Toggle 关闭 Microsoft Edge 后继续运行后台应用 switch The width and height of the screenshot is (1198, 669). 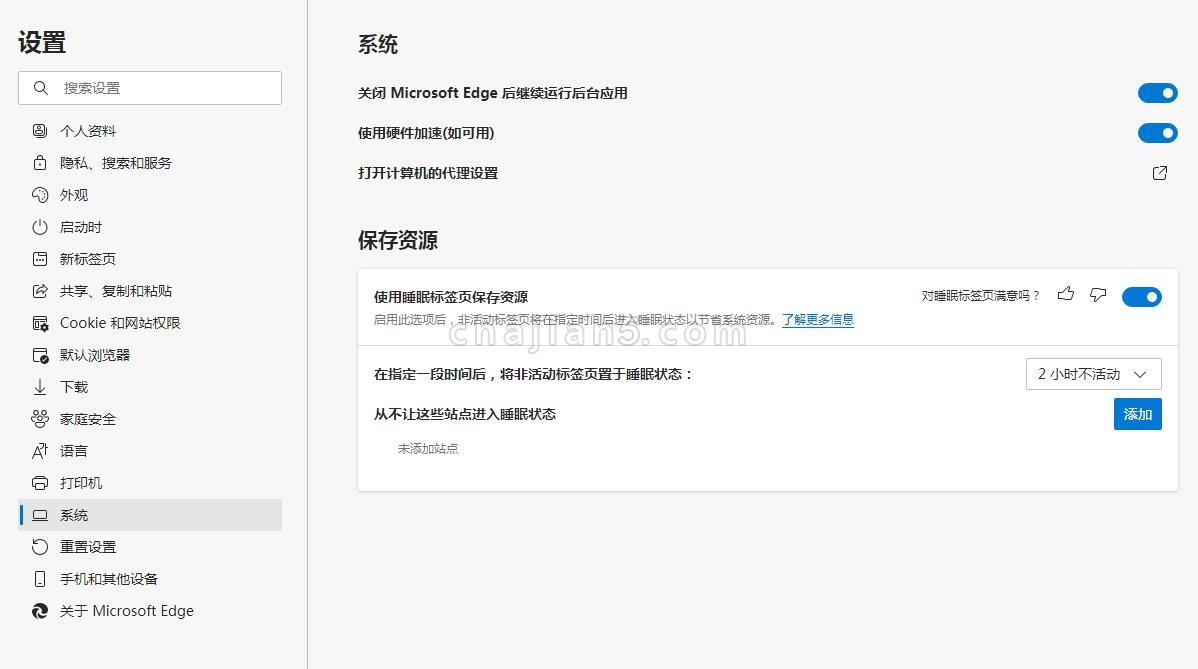1158,93
